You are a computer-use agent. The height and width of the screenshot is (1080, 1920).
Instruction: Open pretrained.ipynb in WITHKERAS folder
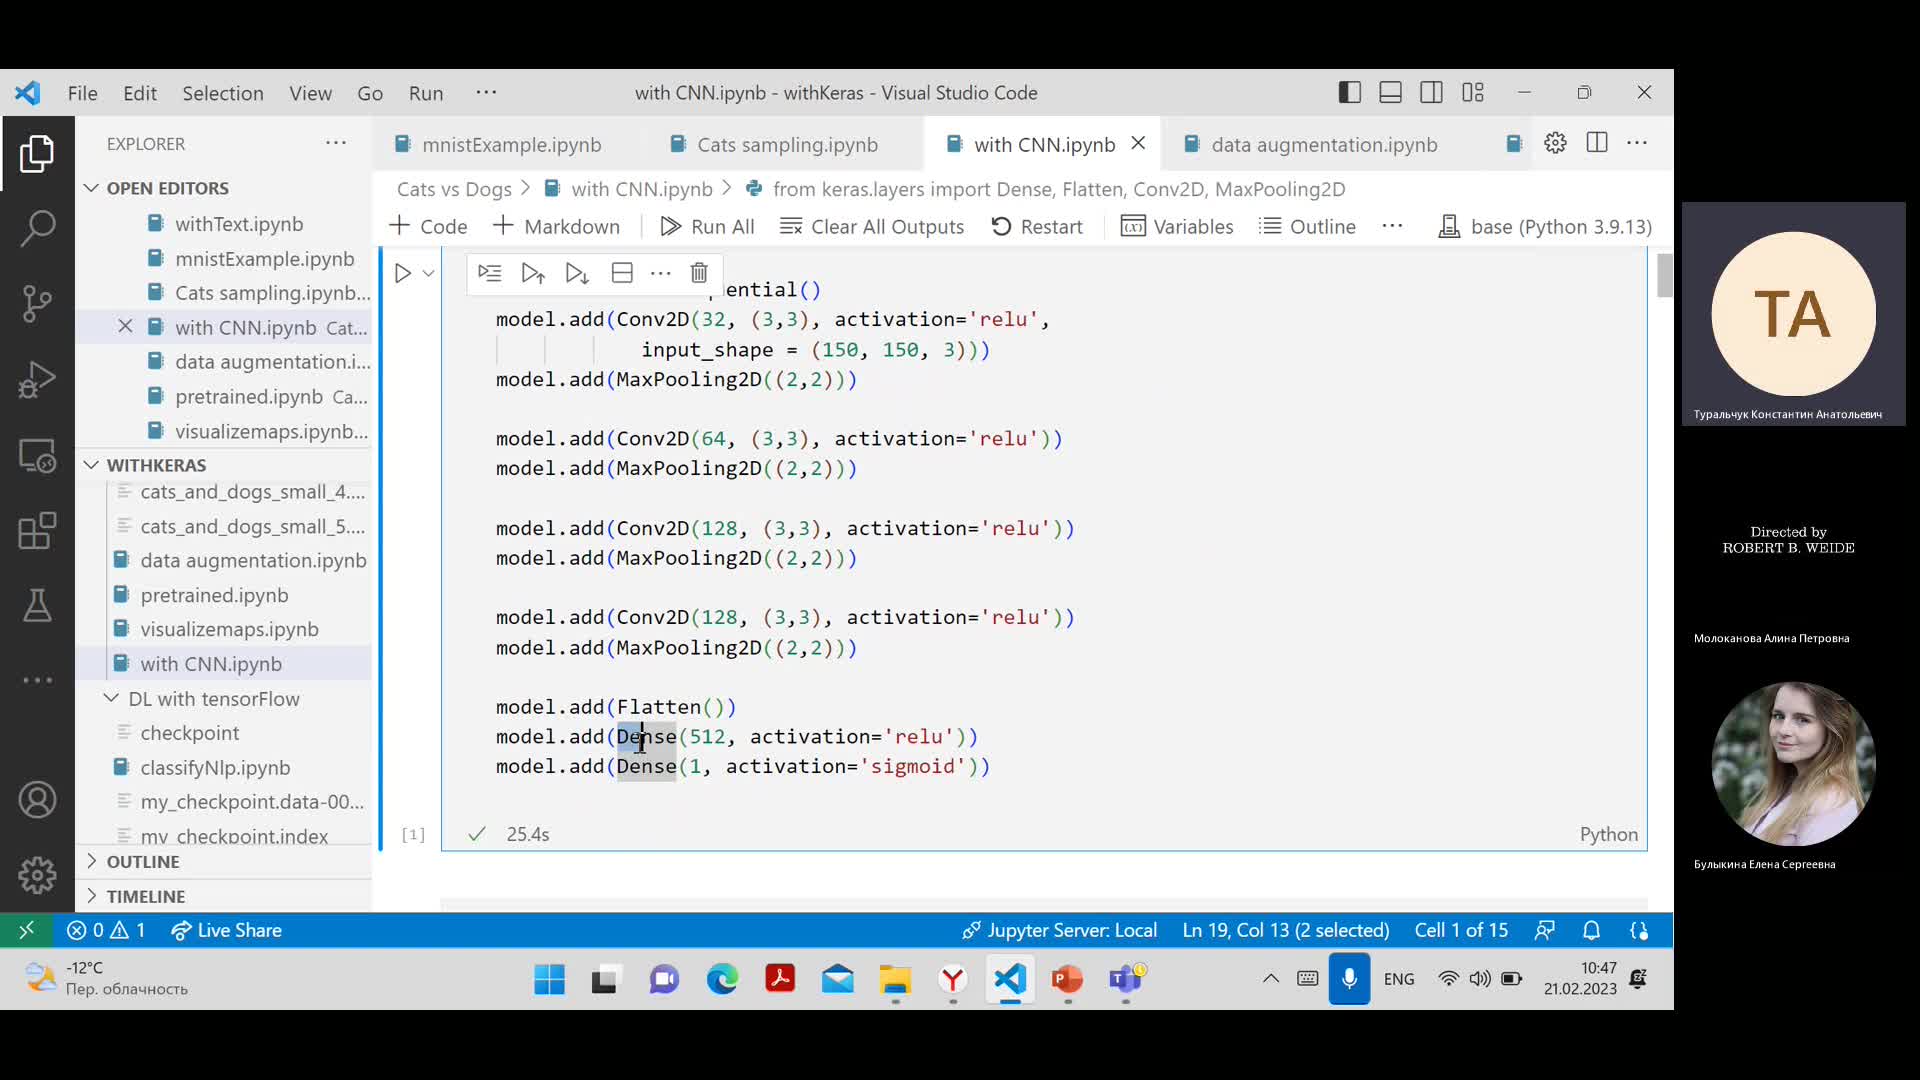click(214, 595)
